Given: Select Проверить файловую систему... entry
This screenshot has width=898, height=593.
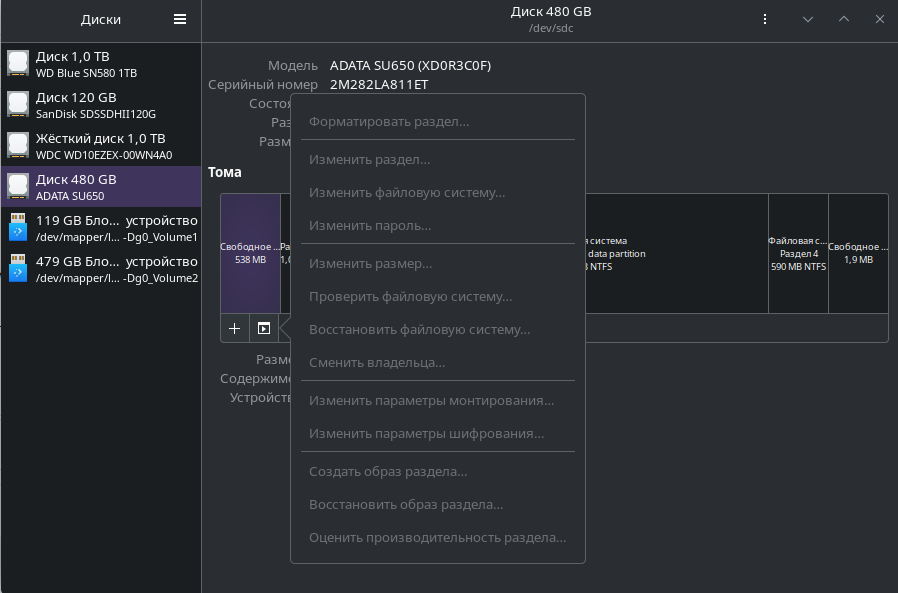Looking at the screenshot, I should click(x=411, y=297).
